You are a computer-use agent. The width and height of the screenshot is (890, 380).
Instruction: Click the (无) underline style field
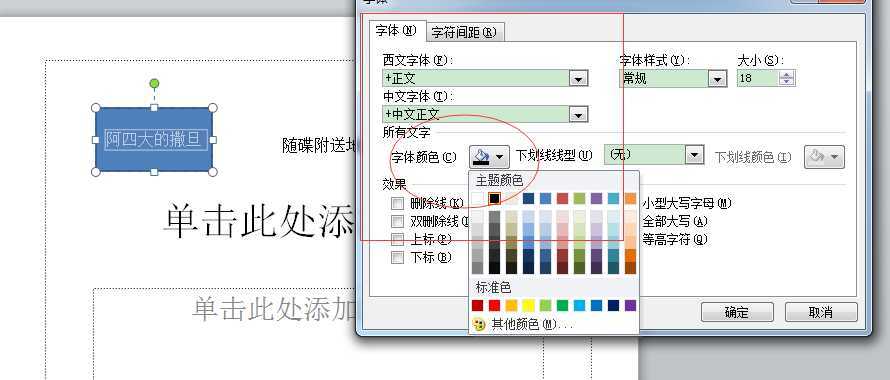tap(645, 155)
